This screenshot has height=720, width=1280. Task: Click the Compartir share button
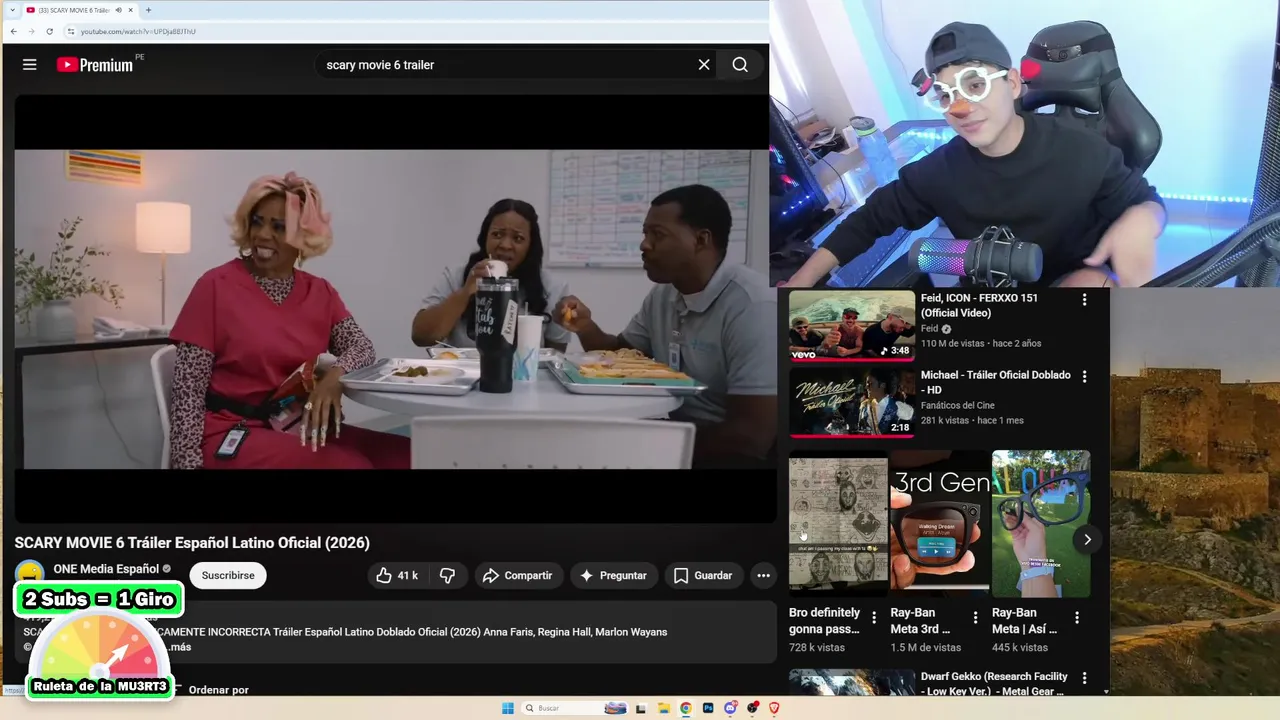tap(517, 575)
